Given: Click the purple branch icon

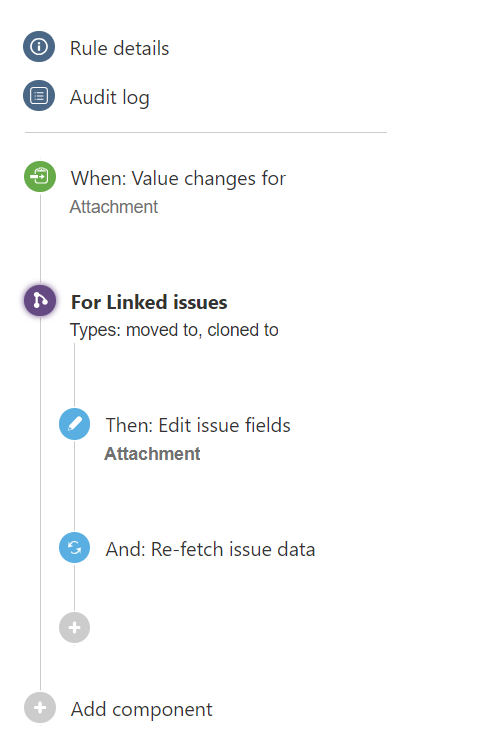Looking at the screenshot, I should (40, 300).
